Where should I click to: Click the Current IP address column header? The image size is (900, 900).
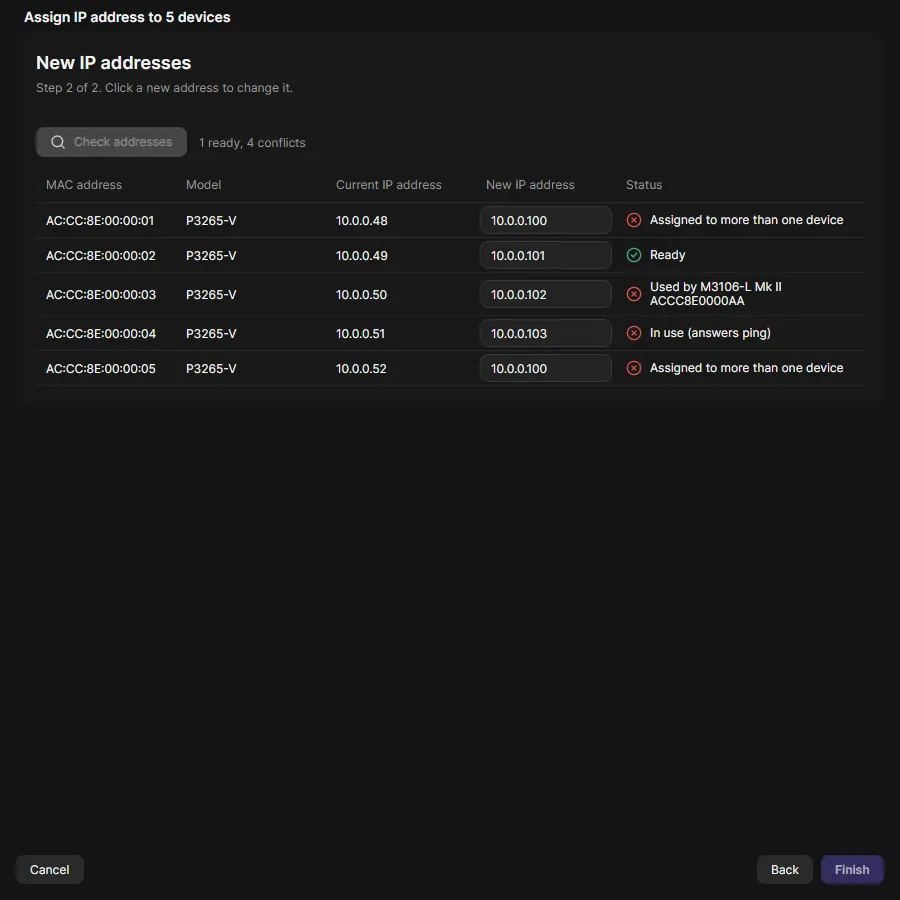click(389, 185)
